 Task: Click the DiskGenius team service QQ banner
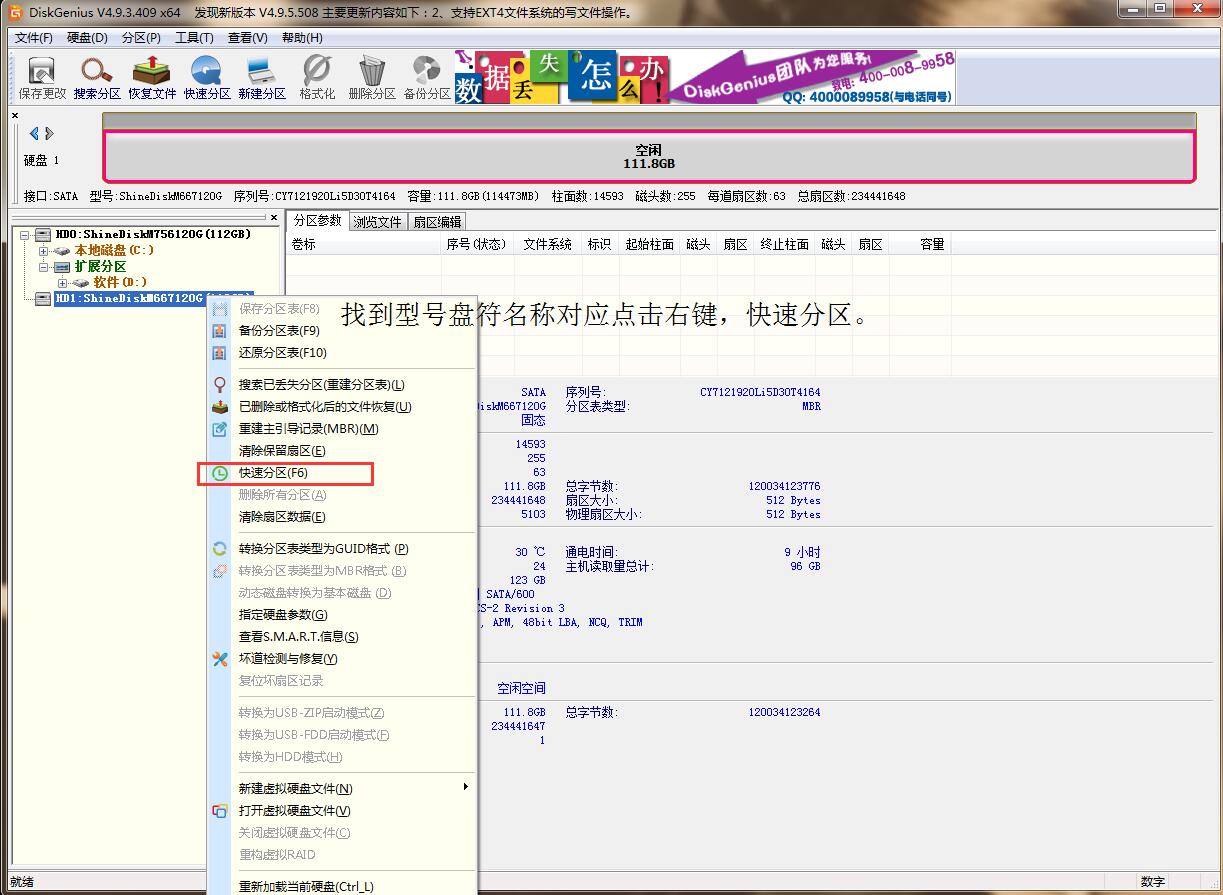[x=813, y=77]
